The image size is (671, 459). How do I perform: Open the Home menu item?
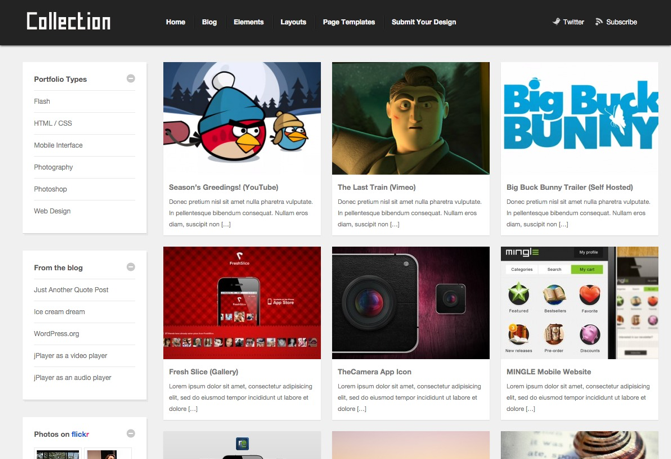[x=175, y=22]
